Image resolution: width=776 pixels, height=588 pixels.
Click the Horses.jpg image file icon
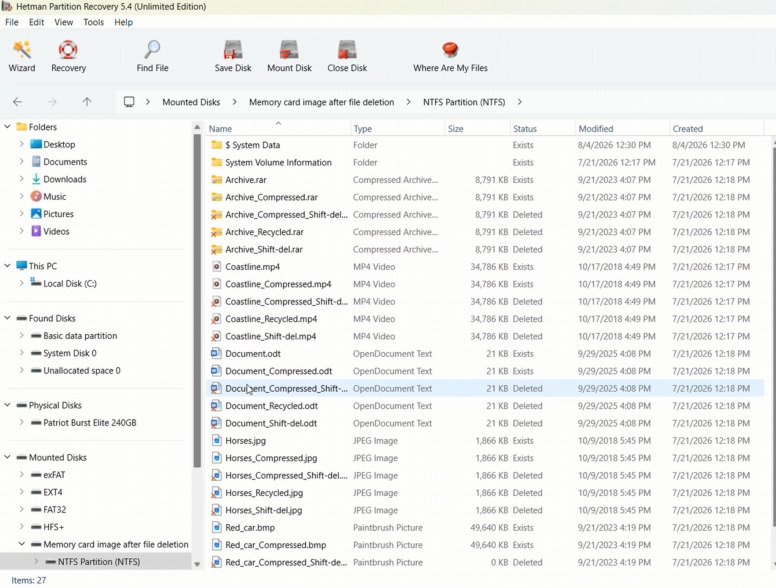pyautogui.click(x=216, y=441)
